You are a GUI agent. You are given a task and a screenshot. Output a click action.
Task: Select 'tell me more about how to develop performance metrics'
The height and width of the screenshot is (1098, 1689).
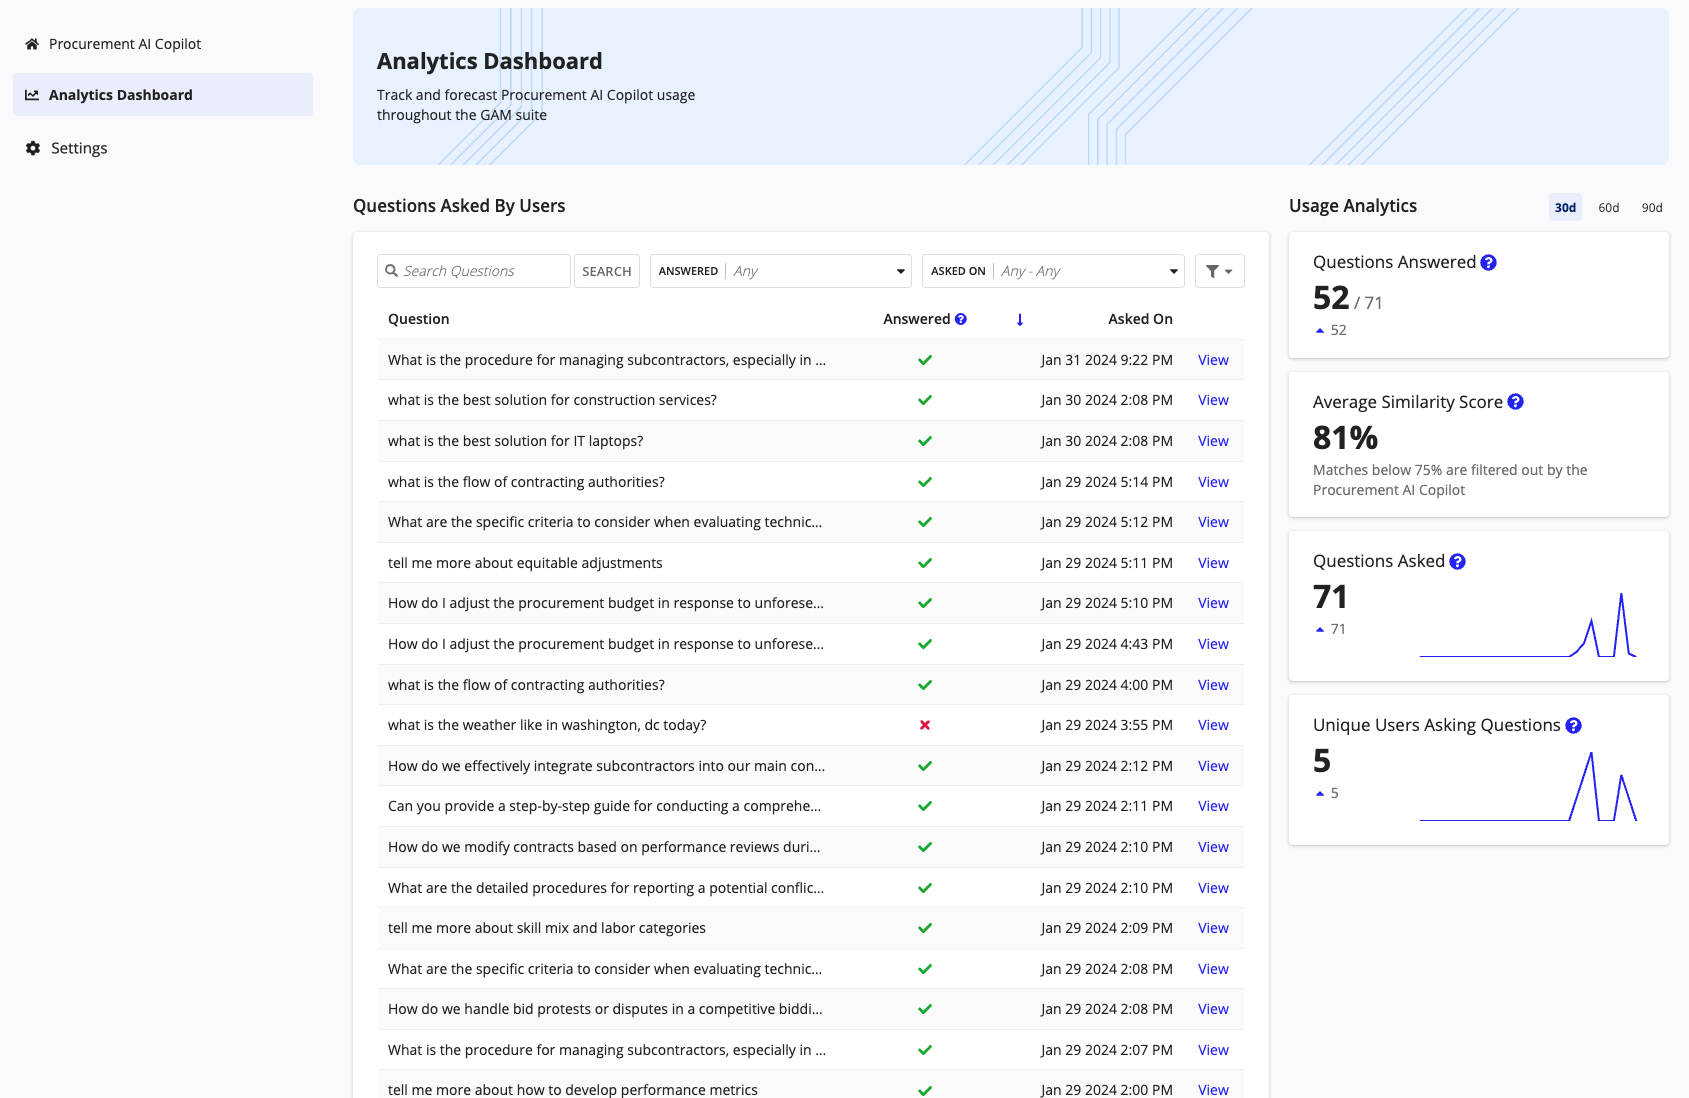(x=573, y=1090)
